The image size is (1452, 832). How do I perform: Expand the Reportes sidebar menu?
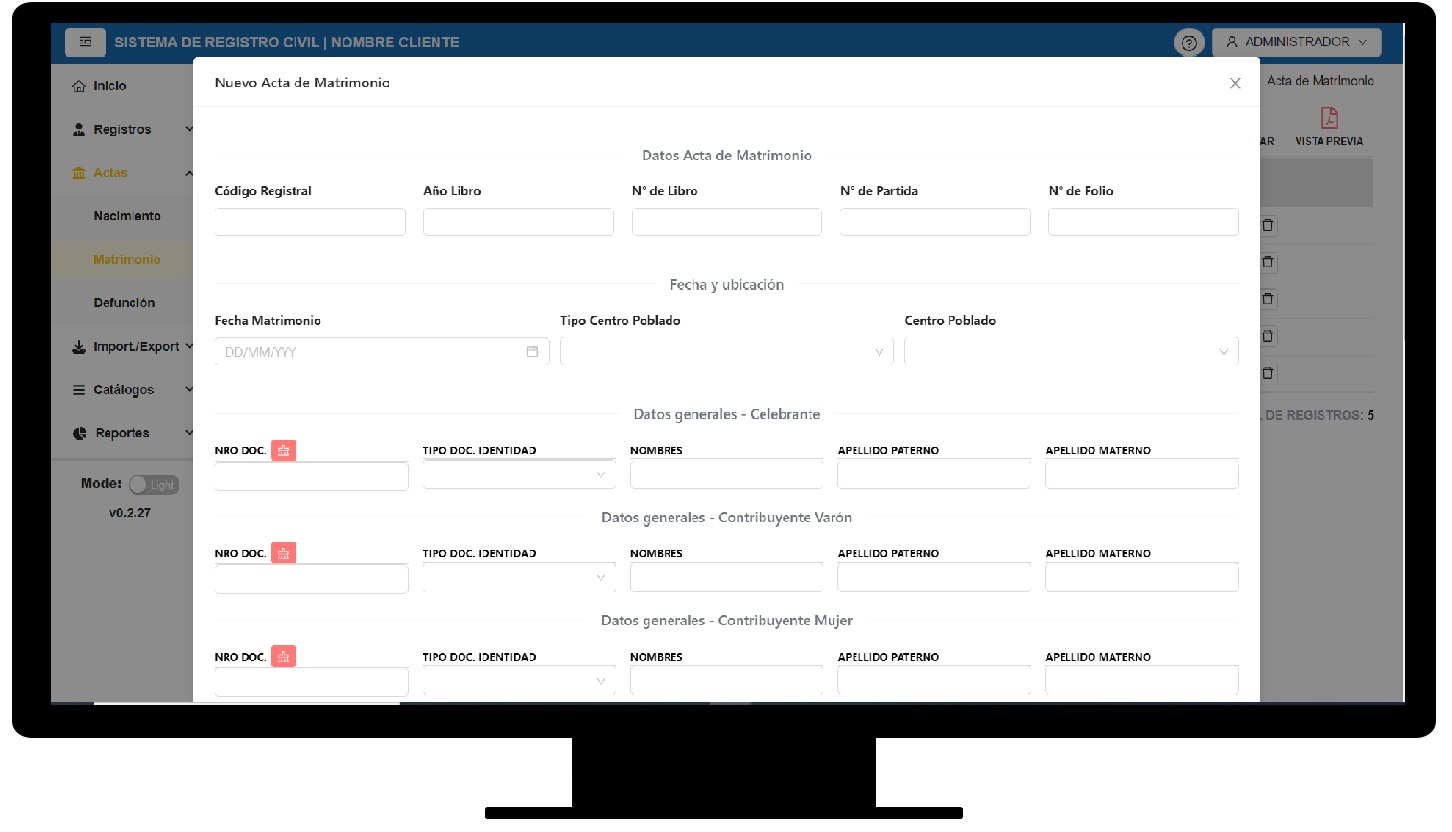(122, 433)
